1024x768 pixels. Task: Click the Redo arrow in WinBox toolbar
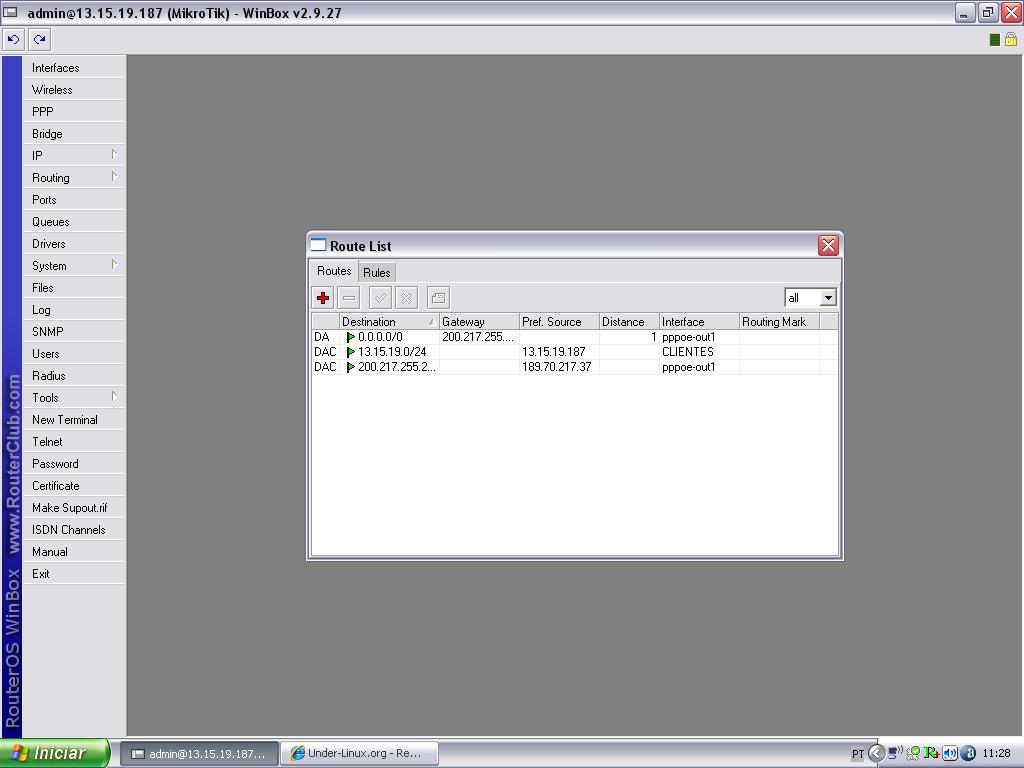tap(40, 40)
